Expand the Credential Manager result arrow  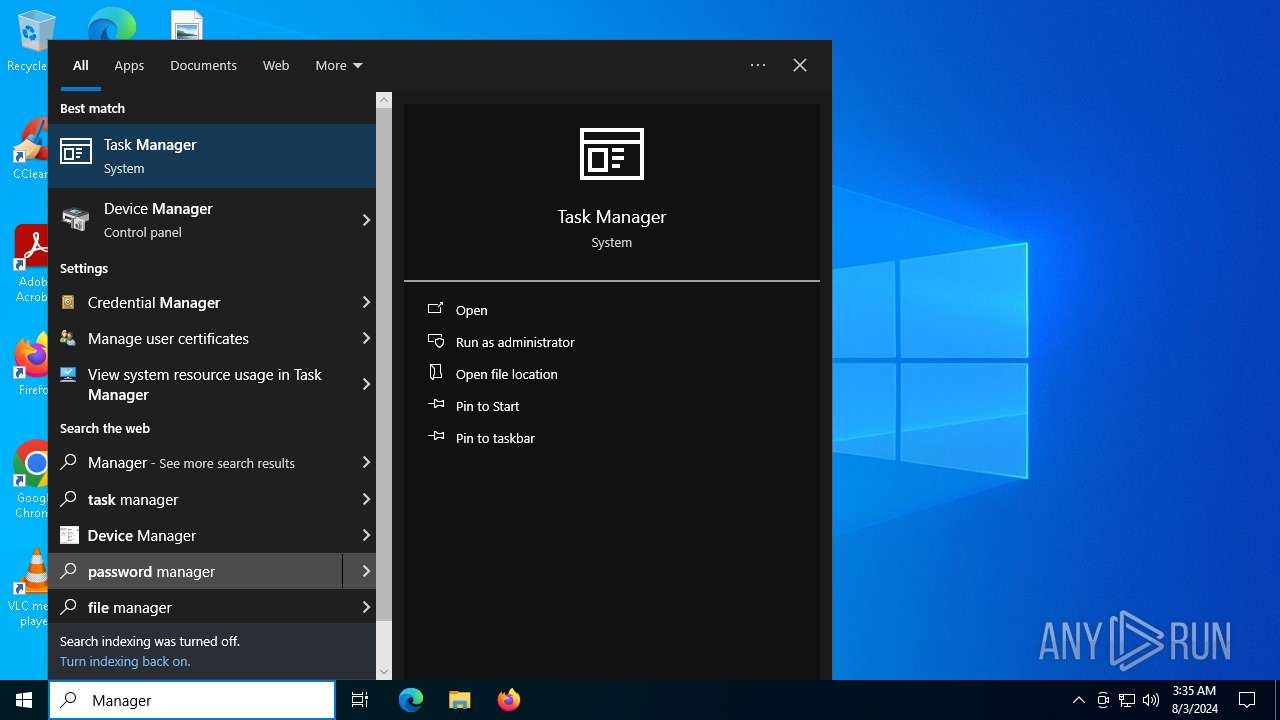pos(365,302)
